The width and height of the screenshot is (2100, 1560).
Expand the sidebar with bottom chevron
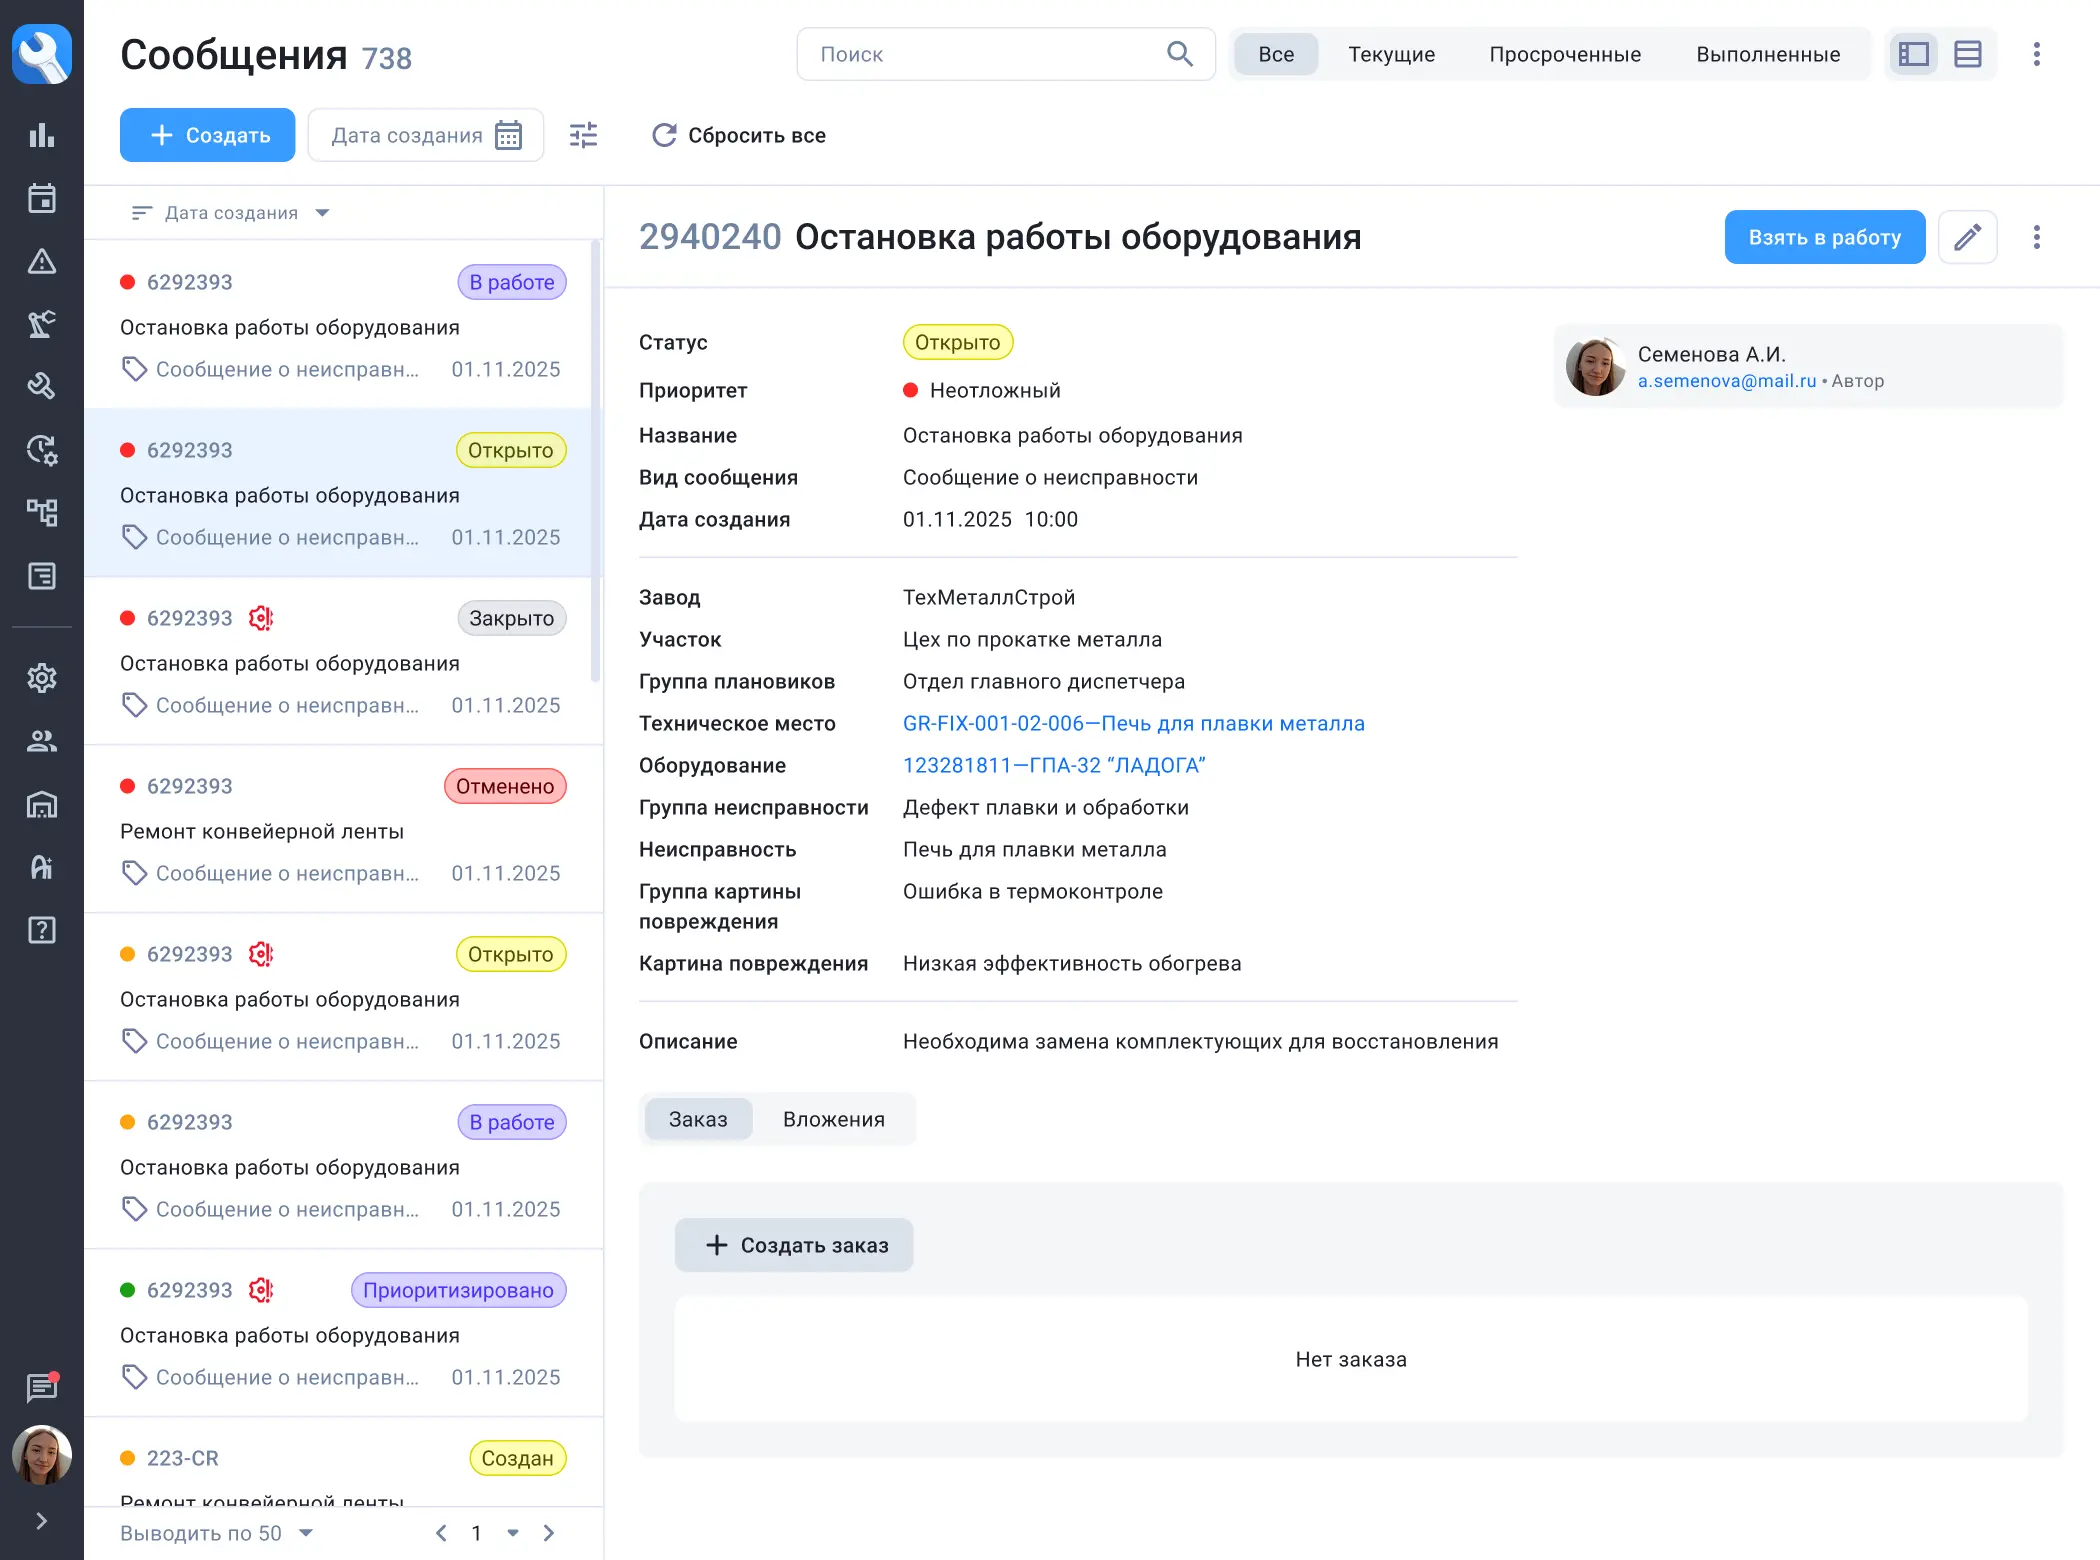(x=41, y=1521)
